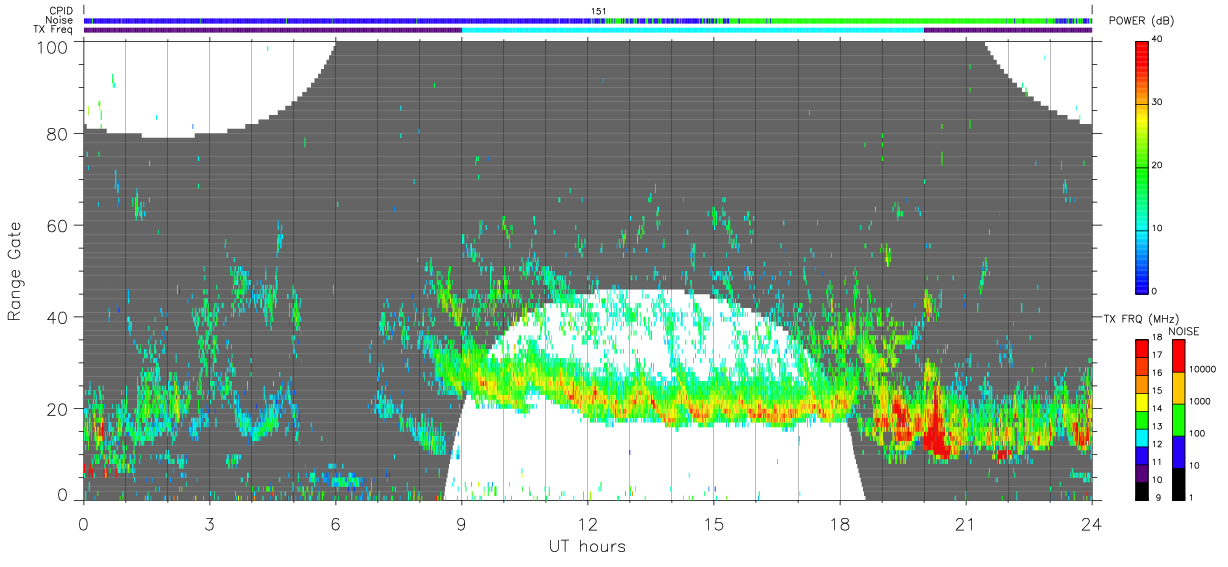
Task: Click the blue segment of NOISE colorbar
Action: 1178,451
